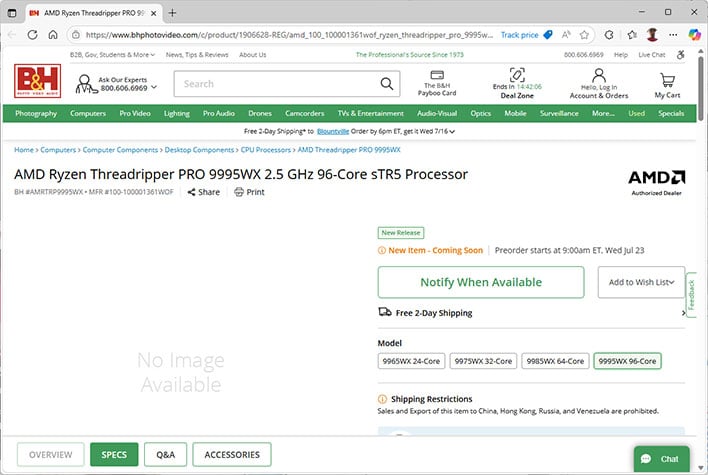708x475 pixels.
Task: Click the Blountville location link
Action: (x=333, y=131)
